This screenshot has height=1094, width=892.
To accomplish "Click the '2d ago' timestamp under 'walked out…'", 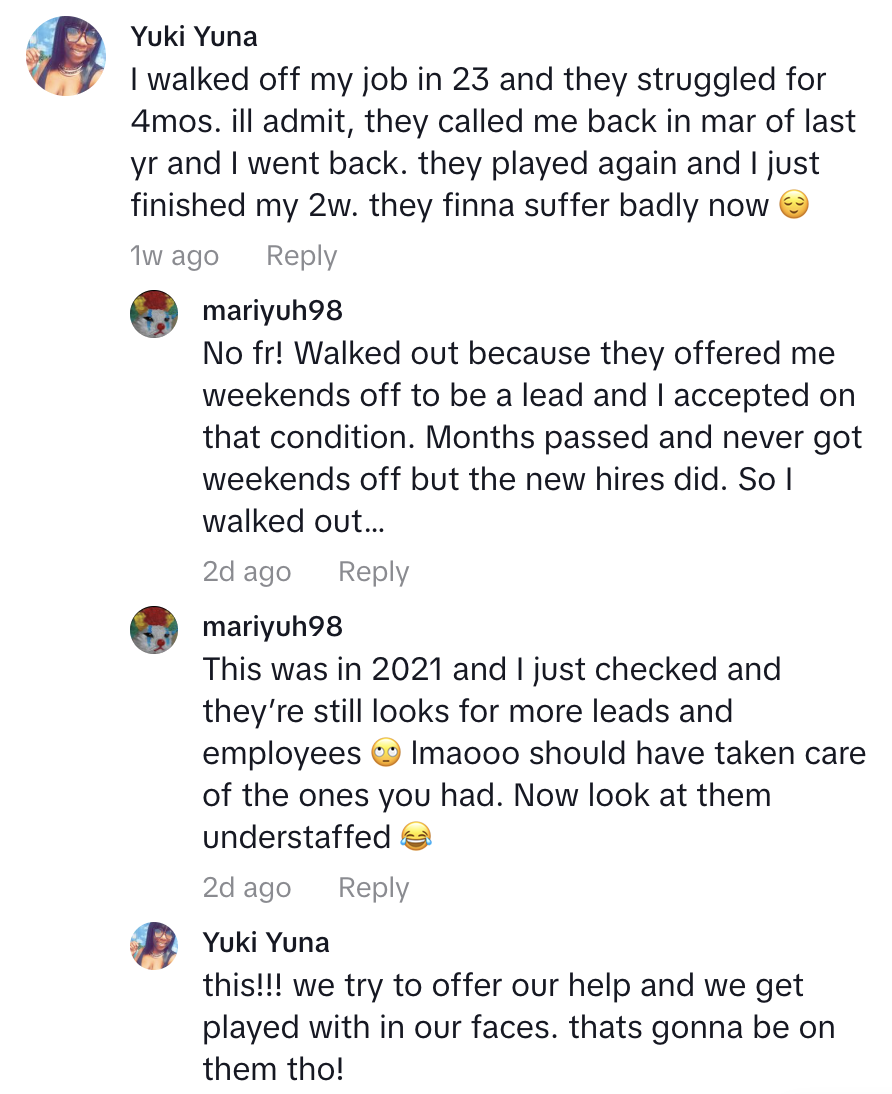I will (246, 572).
